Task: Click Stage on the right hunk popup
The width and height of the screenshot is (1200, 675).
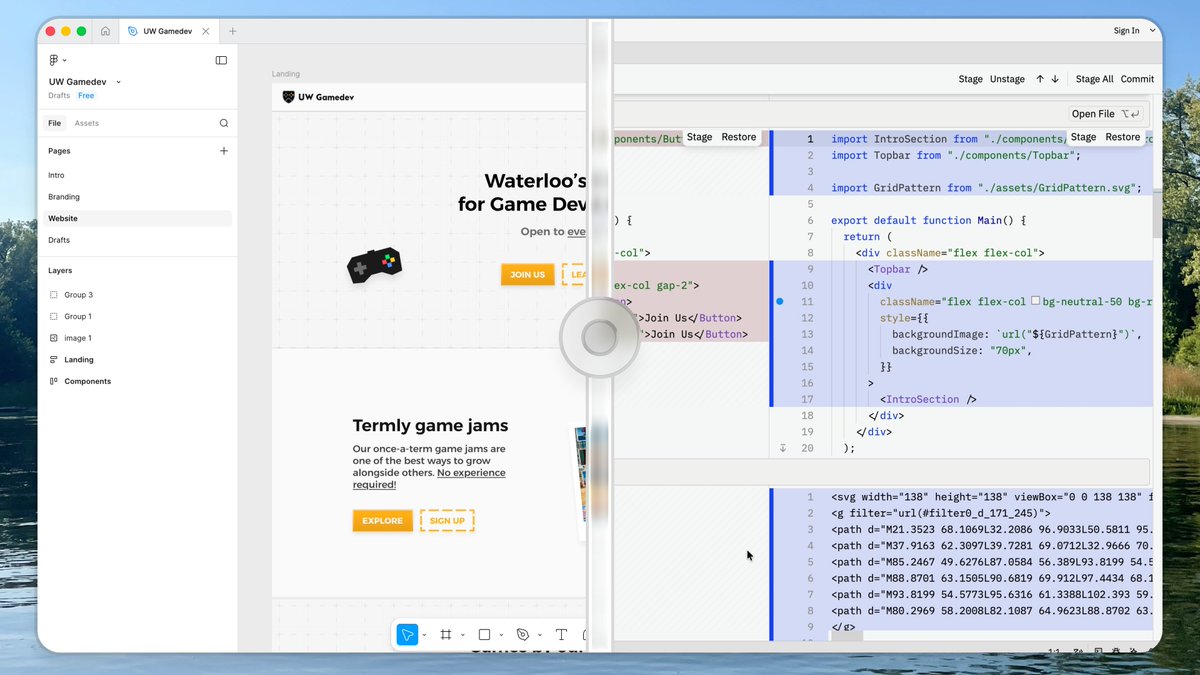Action: pos(1083,137)
